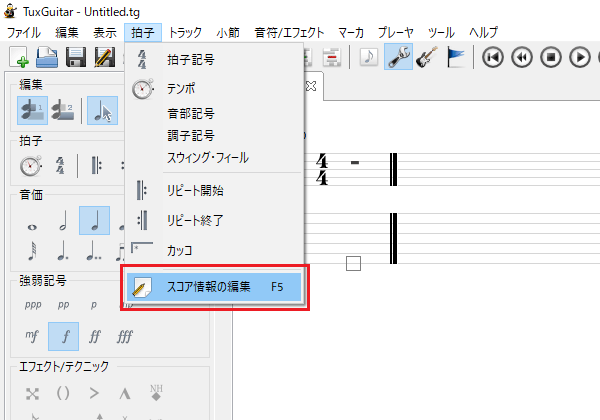Choose 音部記号 menu entry

214,113
